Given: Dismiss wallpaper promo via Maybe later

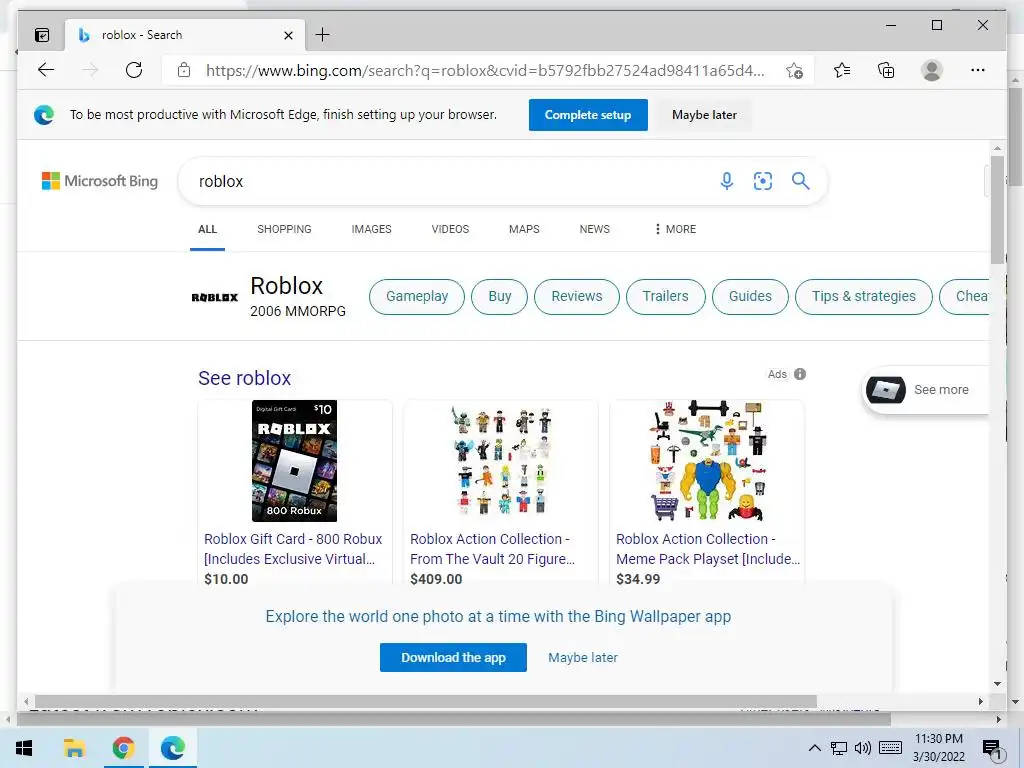Looking at the screenshot, I should pos(583,658).
